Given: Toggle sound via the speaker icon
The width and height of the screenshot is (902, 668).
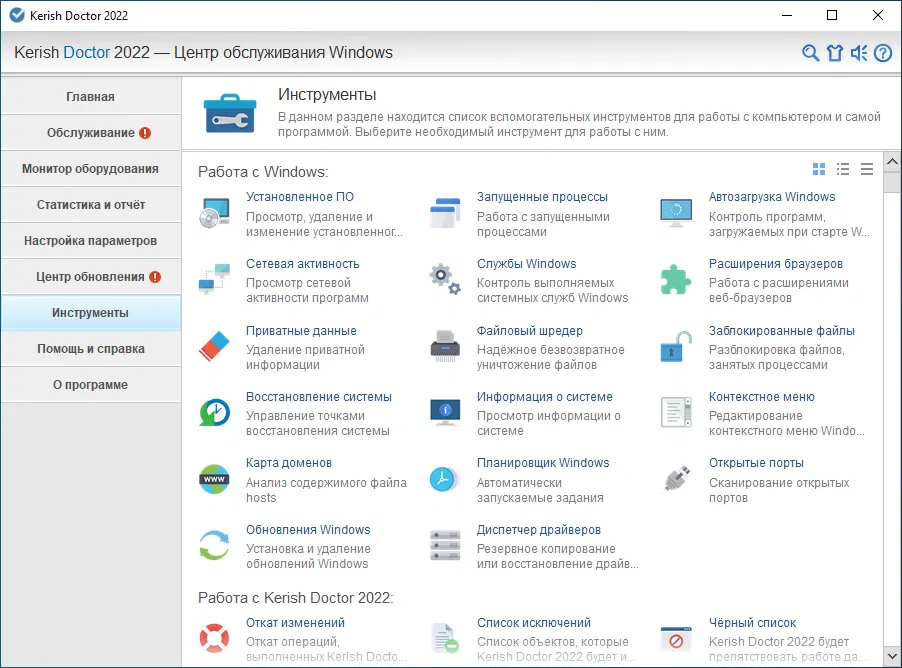Looking at the screenshot, I should (x=859, y=53).
